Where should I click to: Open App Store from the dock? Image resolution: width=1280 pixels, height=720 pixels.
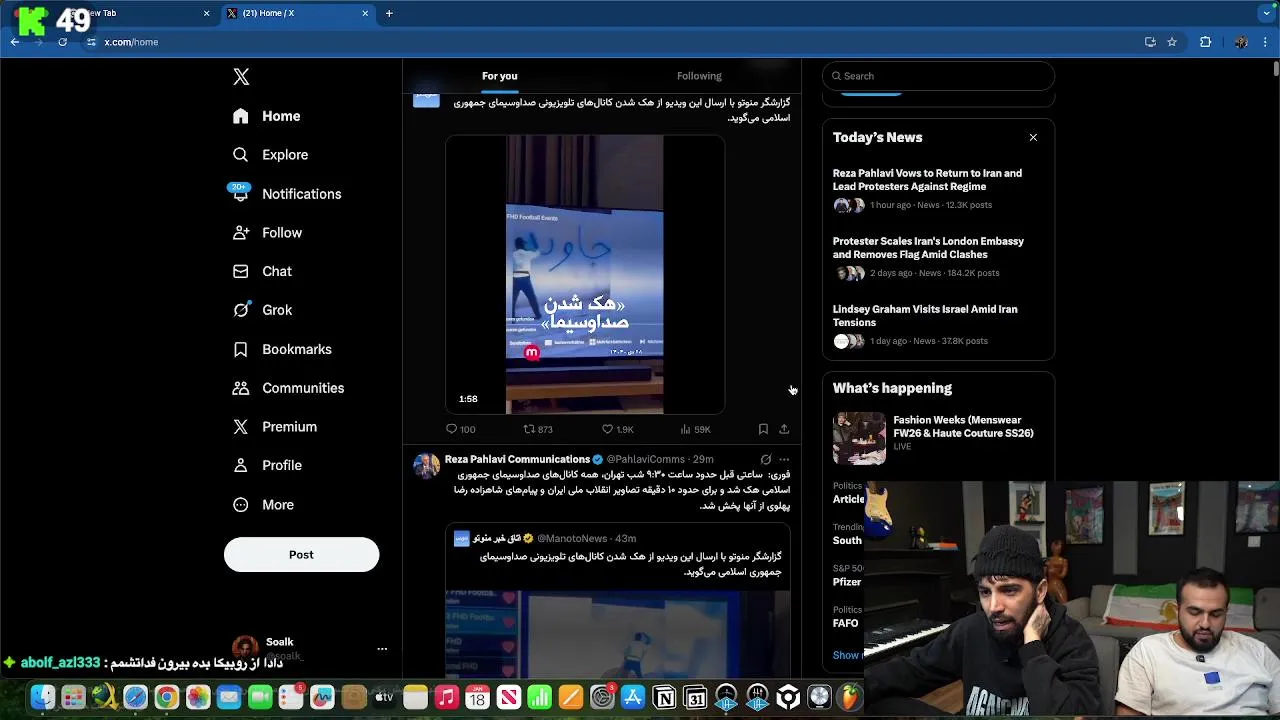coord(633,697)
